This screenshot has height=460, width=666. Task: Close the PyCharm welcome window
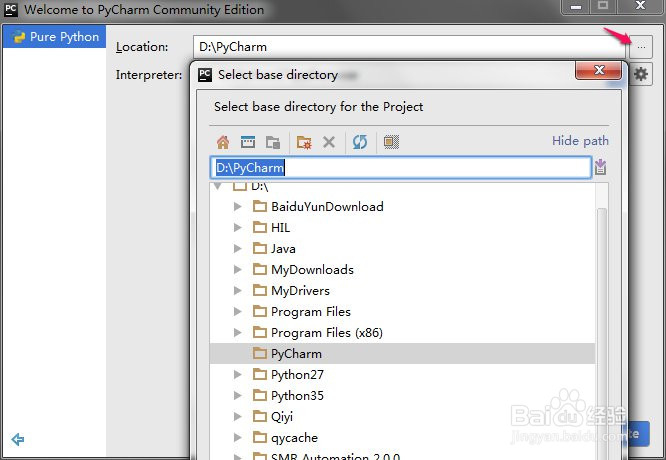(641, 6)
